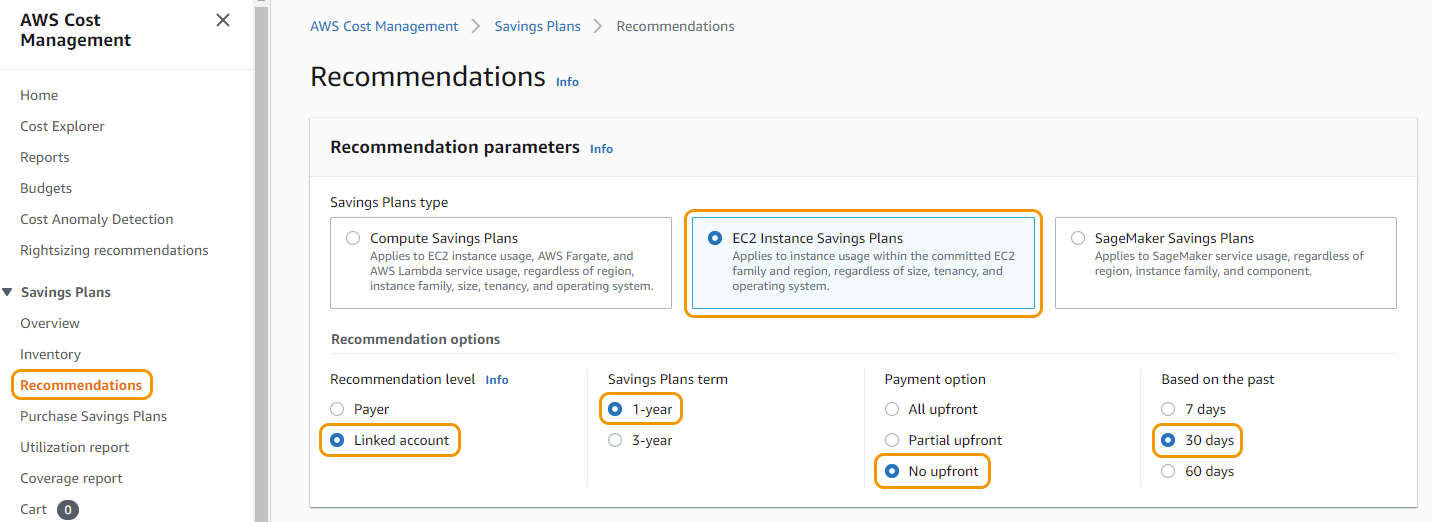Select SageMaker Savings Plans type

pyautogui.click(x=1077, y=239)
